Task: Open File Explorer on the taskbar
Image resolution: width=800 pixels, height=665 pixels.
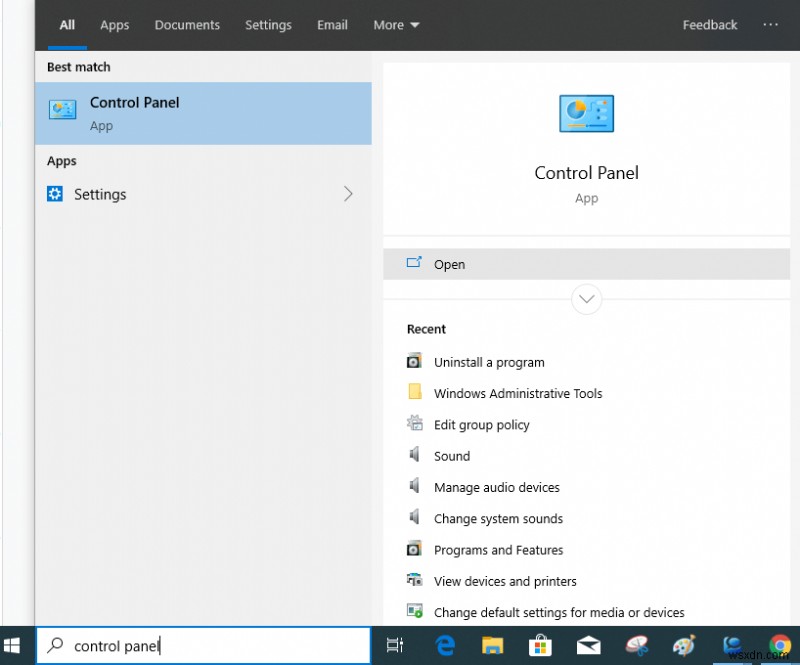Action: point(492,645)
